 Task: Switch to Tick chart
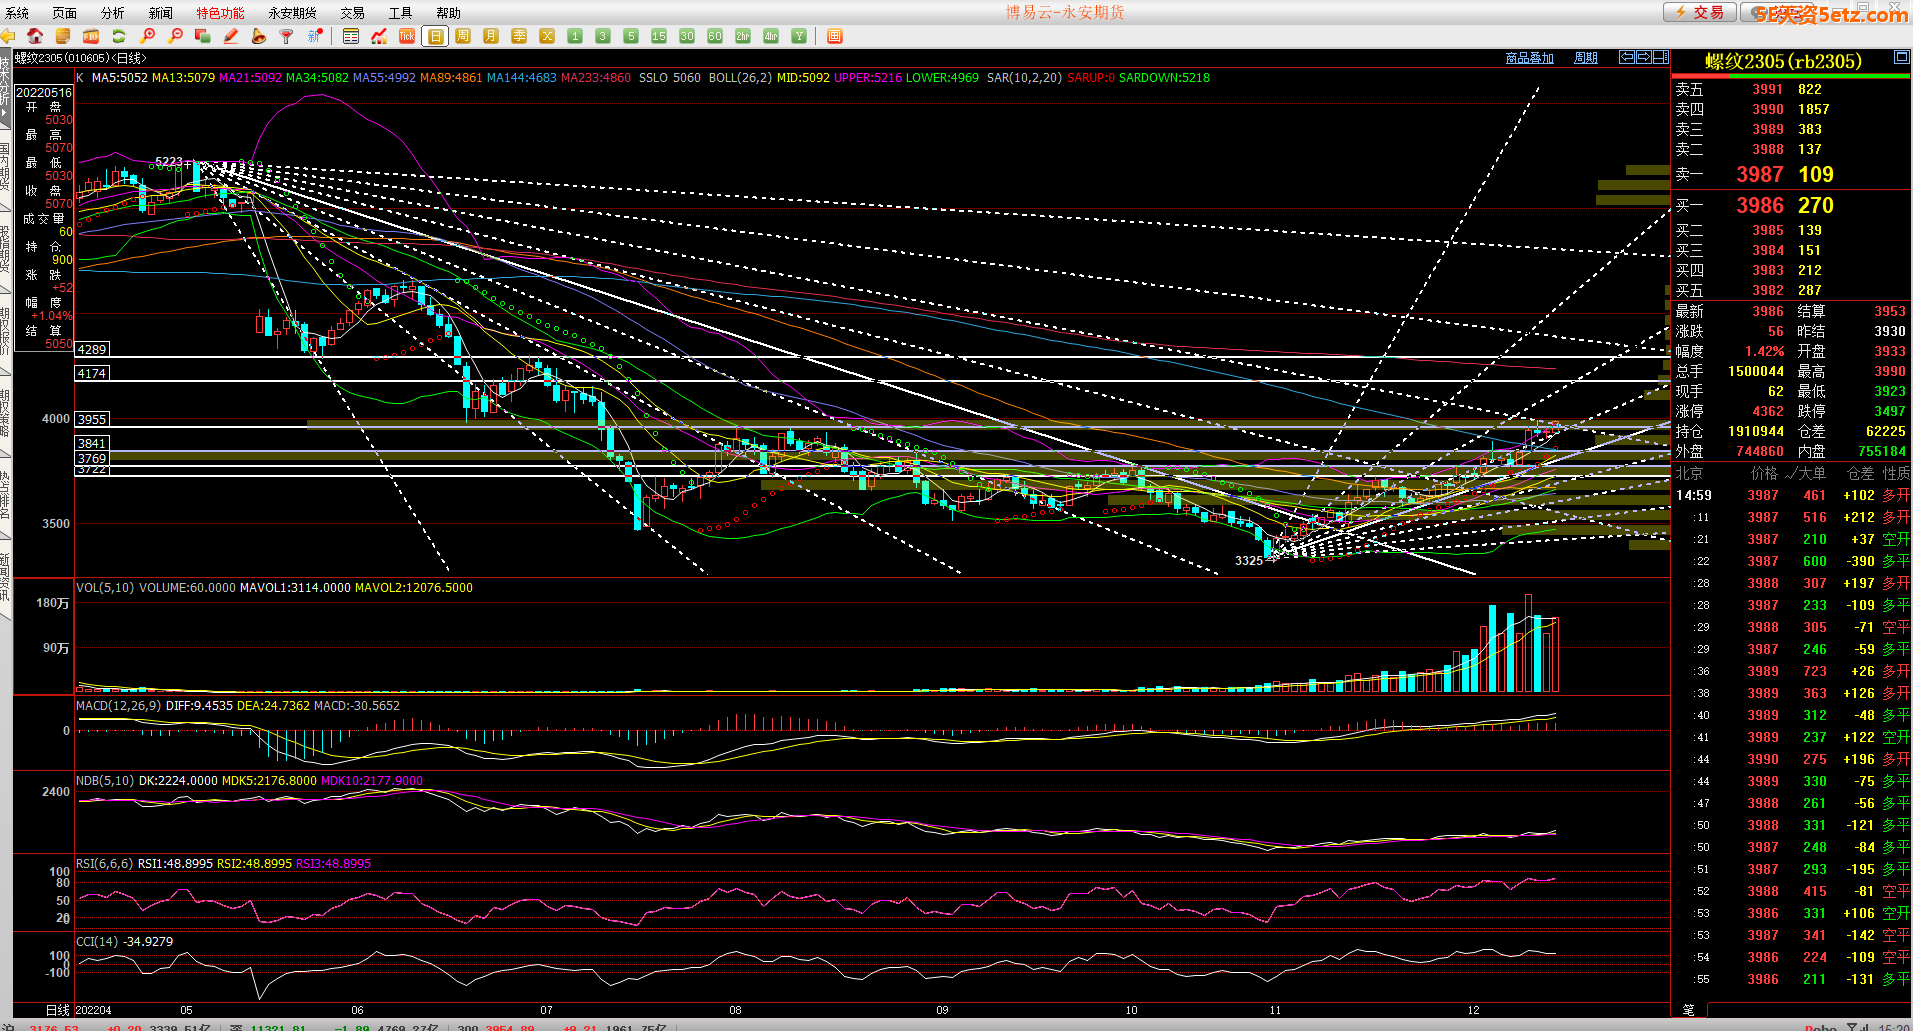tap(407, 36)
